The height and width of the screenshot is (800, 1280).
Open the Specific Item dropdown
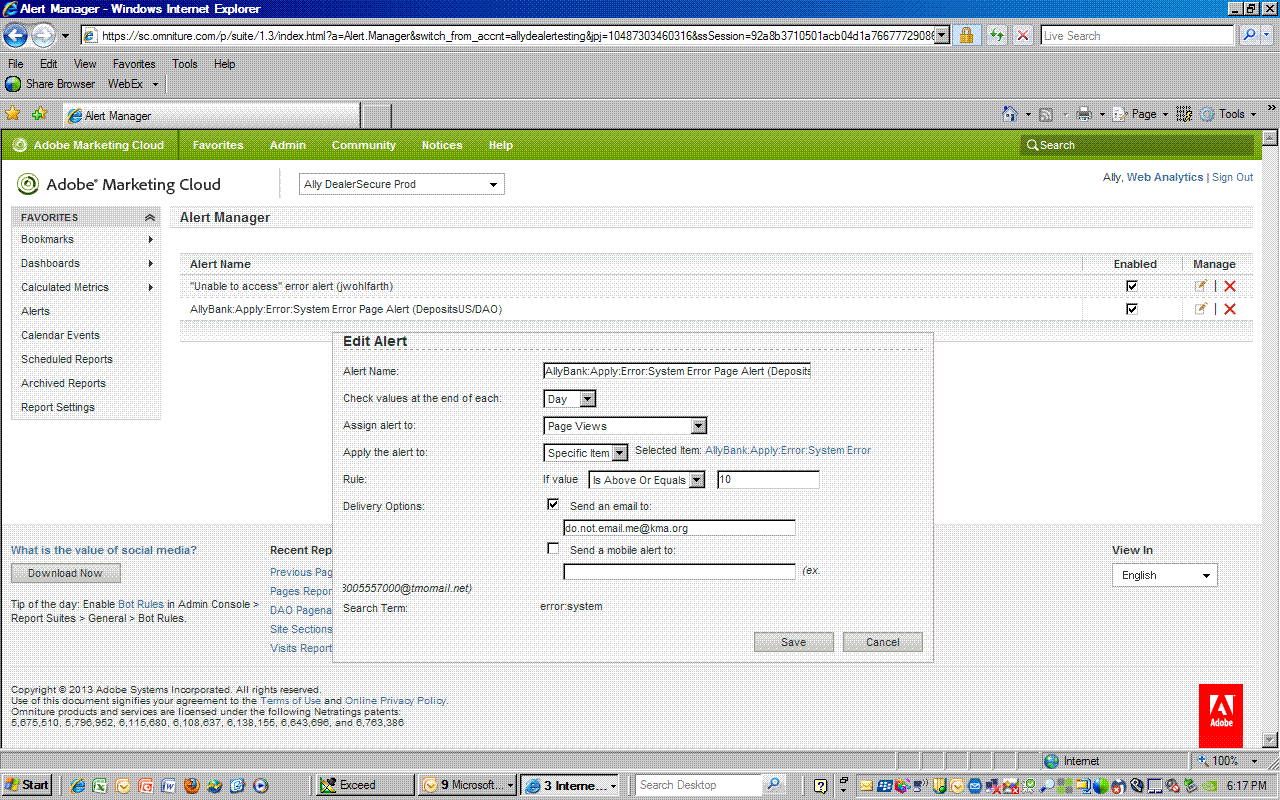[586, 453]
